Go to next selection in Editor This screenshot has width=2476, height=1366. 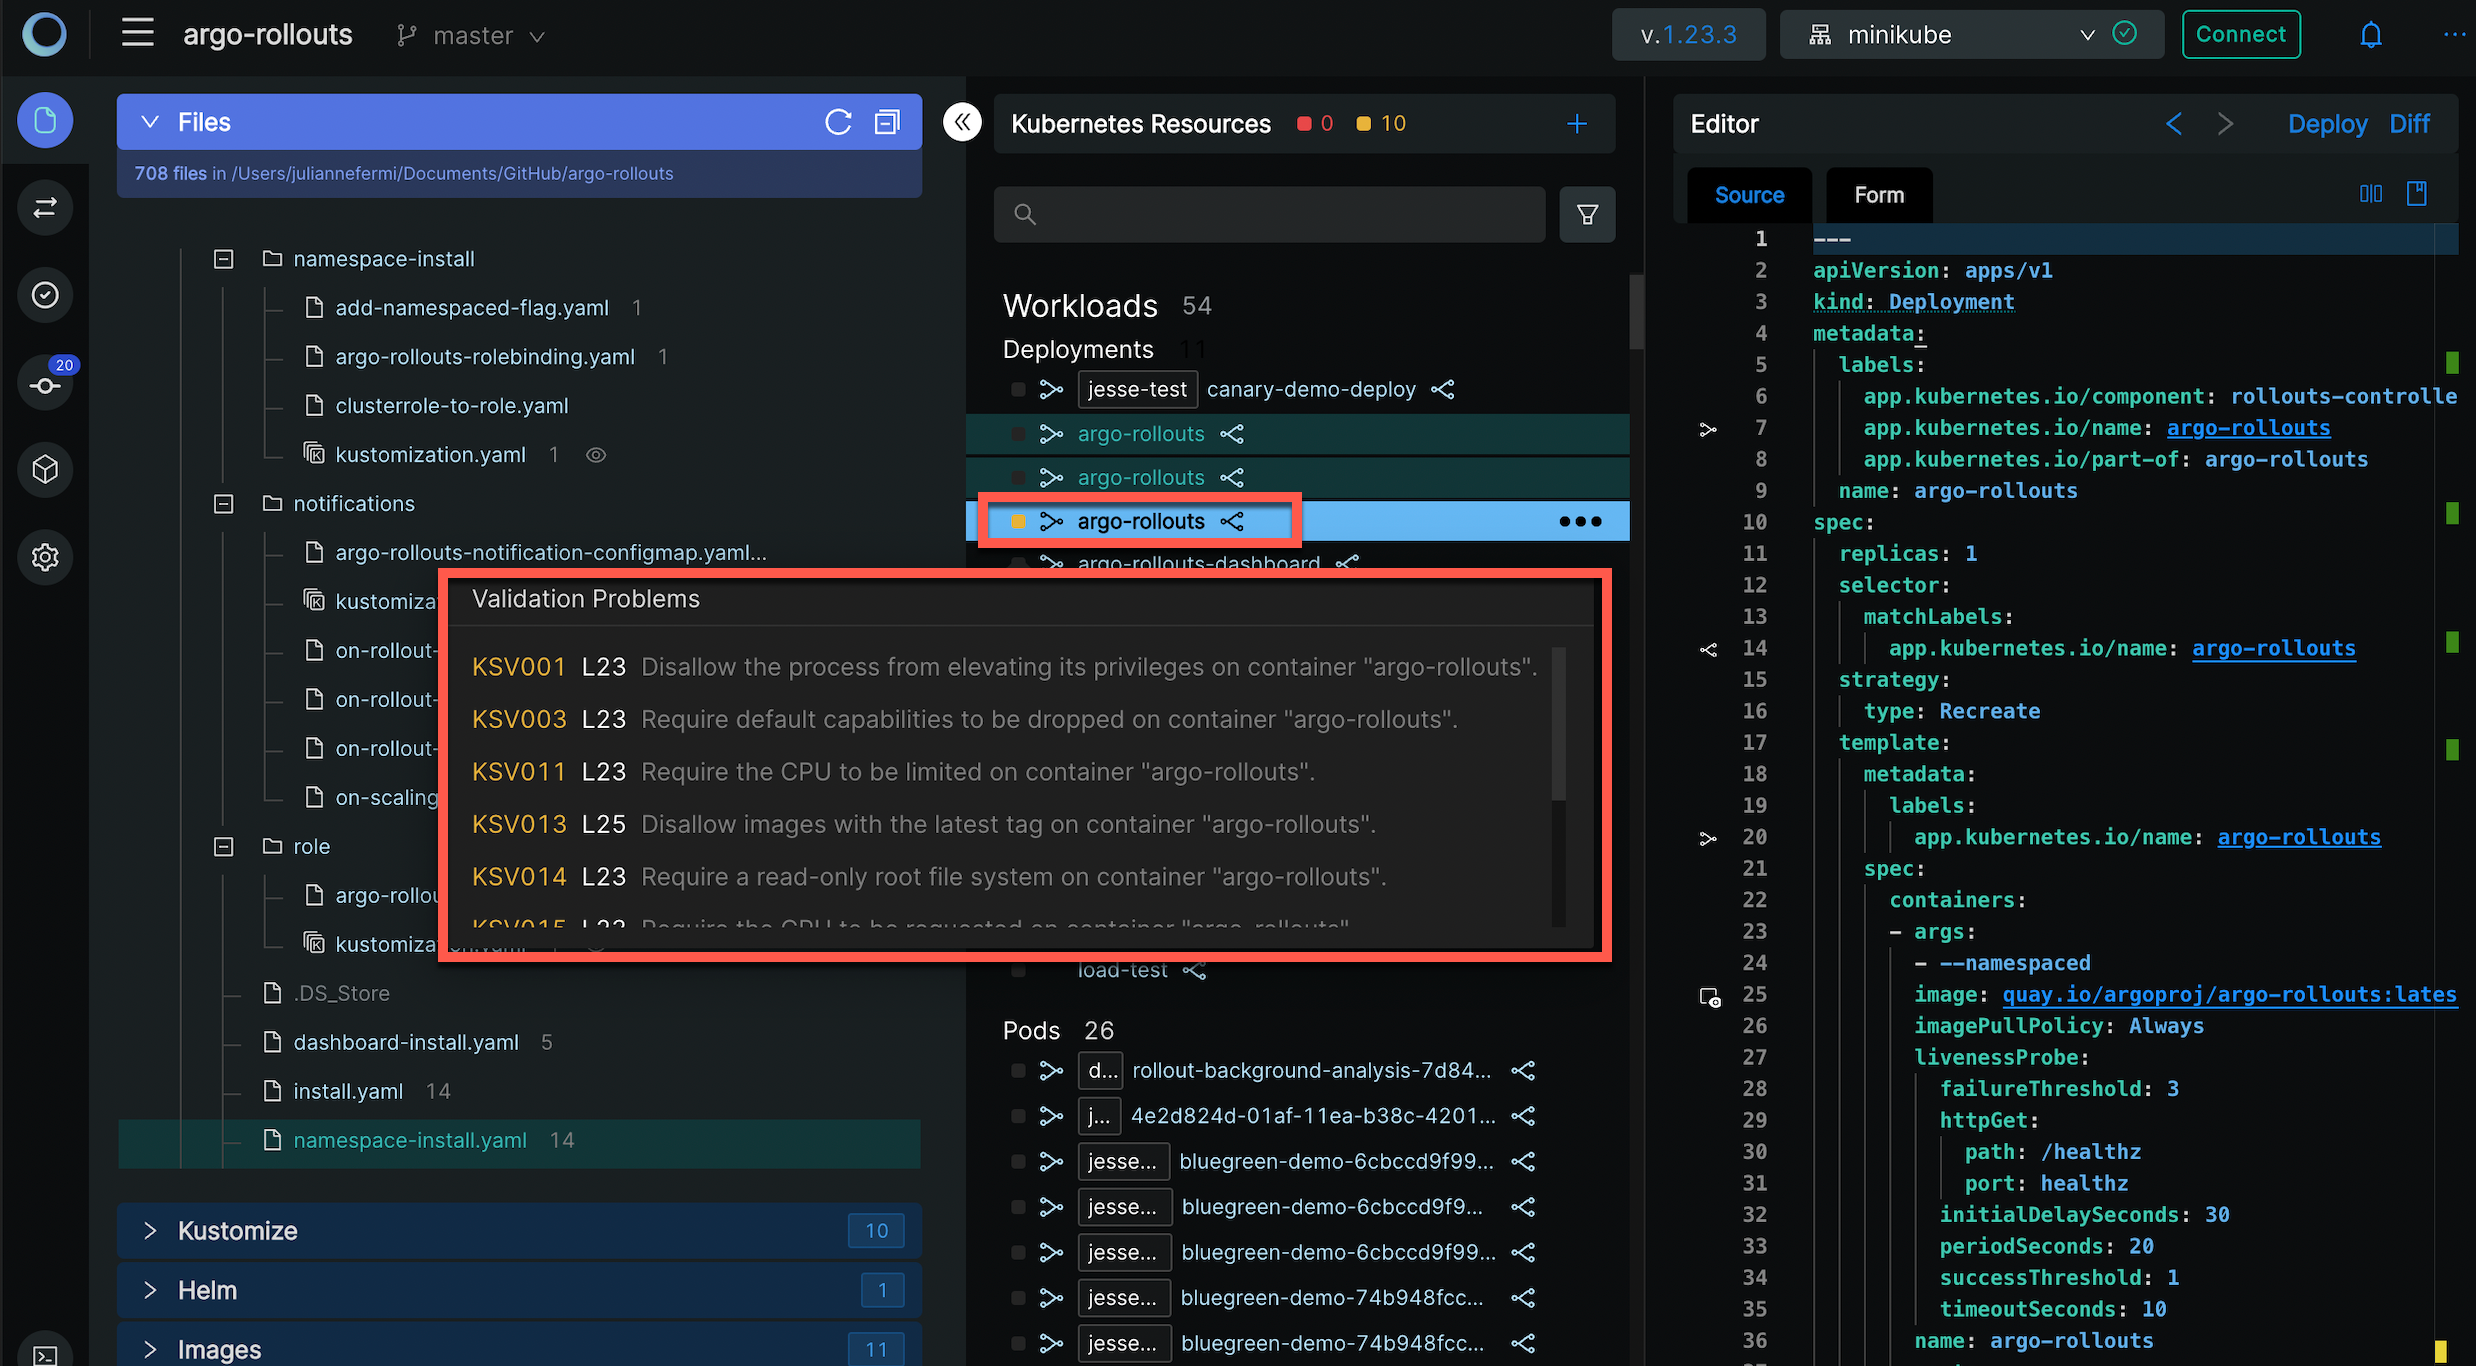(2224, 124)
